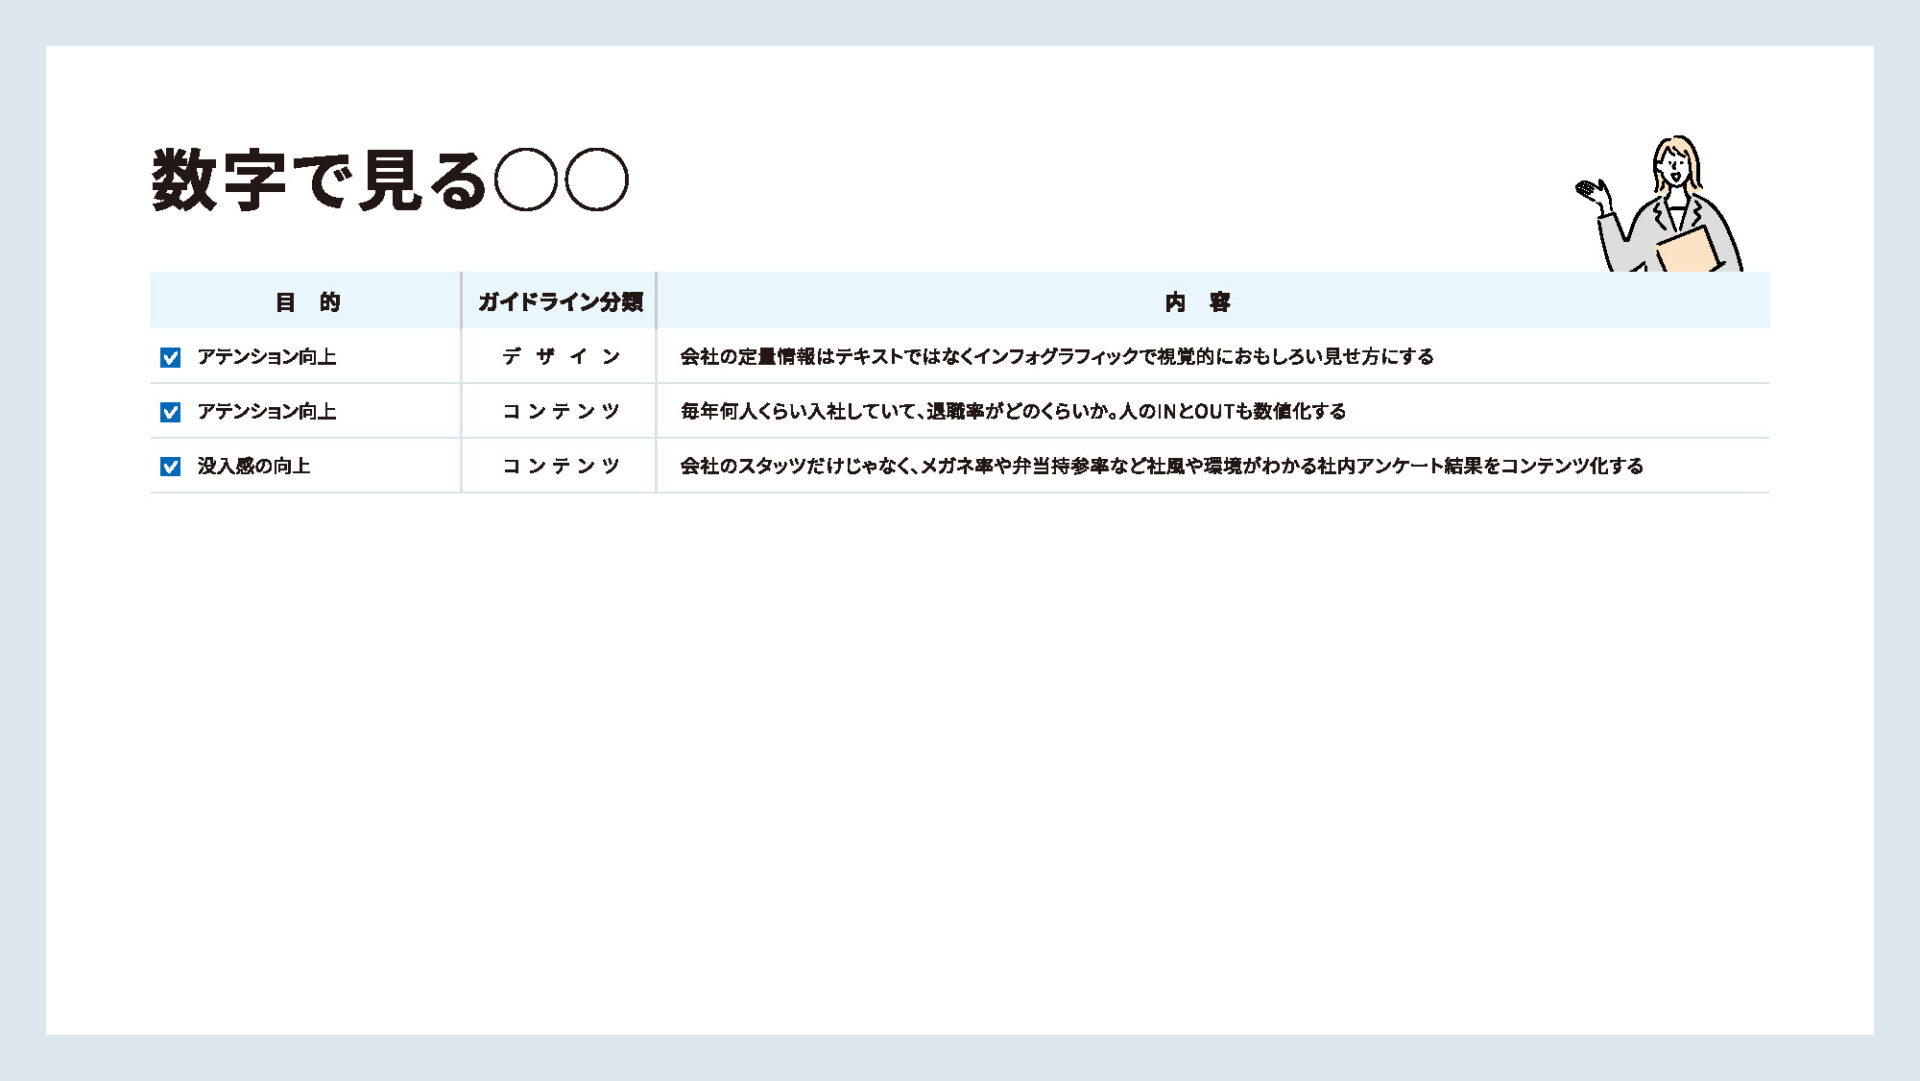Viewport: 1920px width, 1081px height.
Task: Click the 内容 column header
Action: coord(1197,301)
